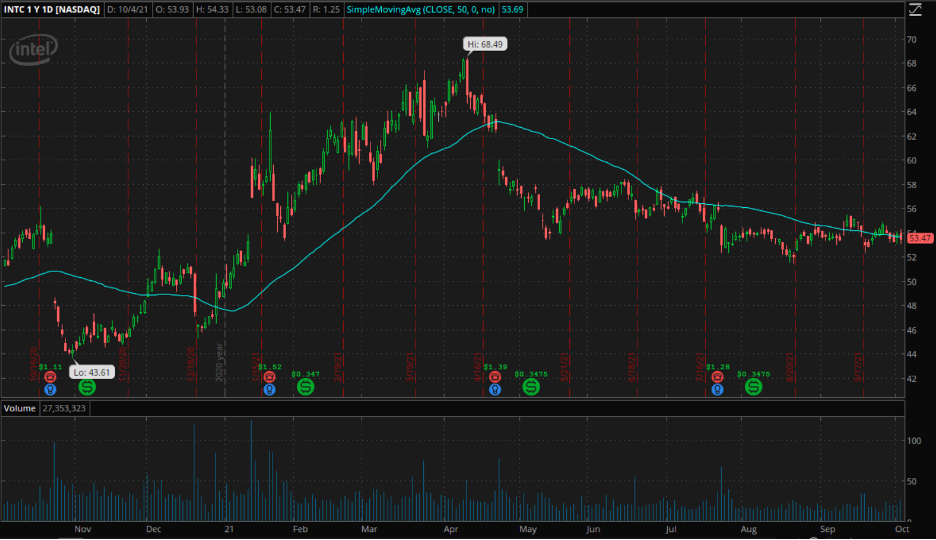Click the 60 price axis label

click(912, 161)
